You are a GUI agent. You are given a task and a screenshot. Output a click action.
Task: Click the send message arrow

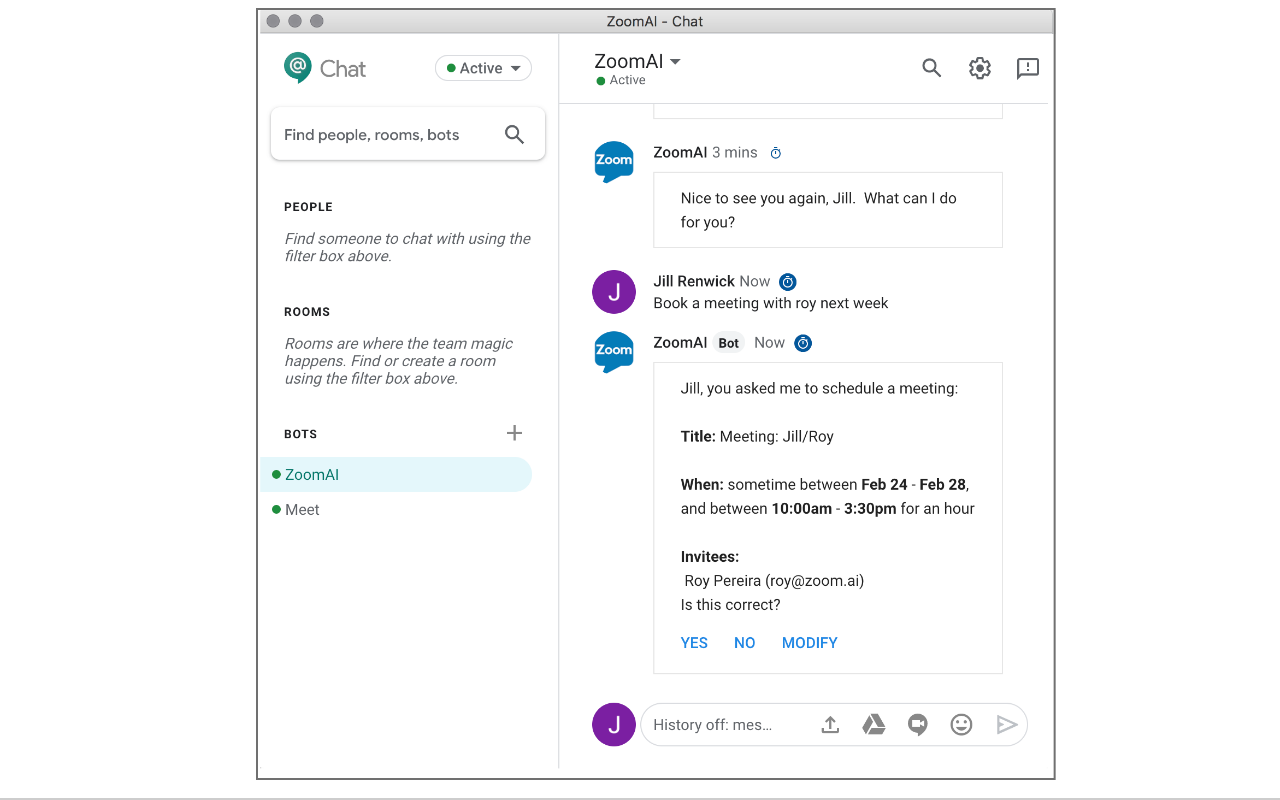pos(1006,725)
